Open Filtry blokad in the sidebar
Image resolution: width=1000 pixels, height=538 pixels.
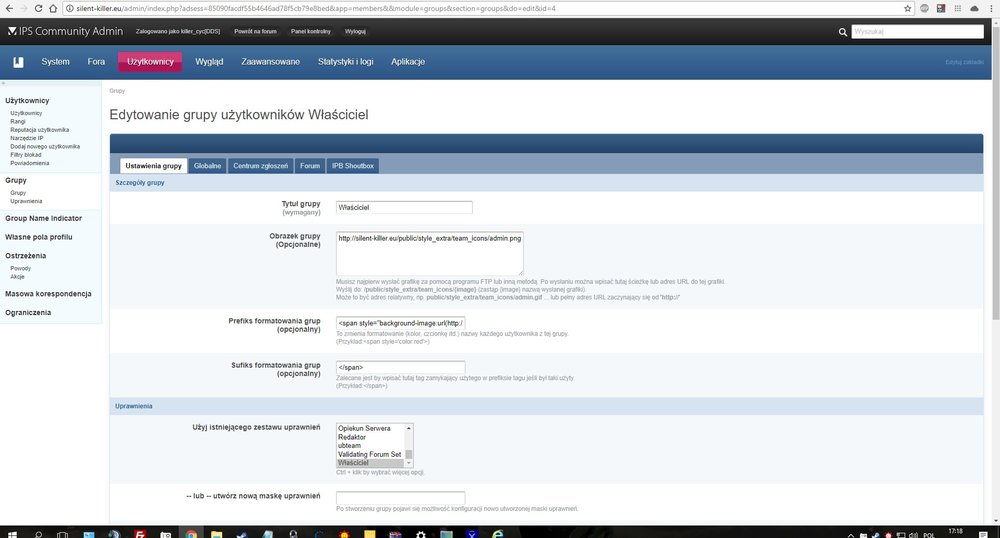coord(26,154)
